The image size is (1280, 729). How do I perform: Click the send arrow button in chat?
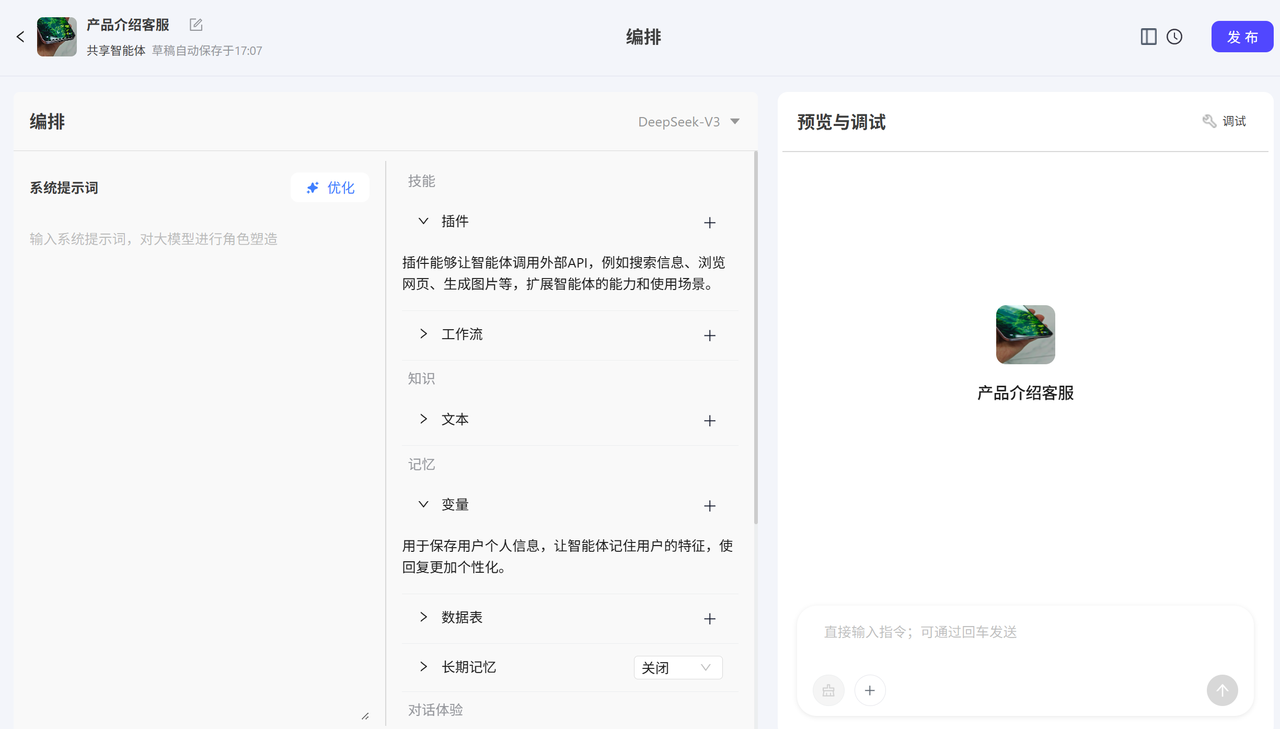[x=1222, y=690]
